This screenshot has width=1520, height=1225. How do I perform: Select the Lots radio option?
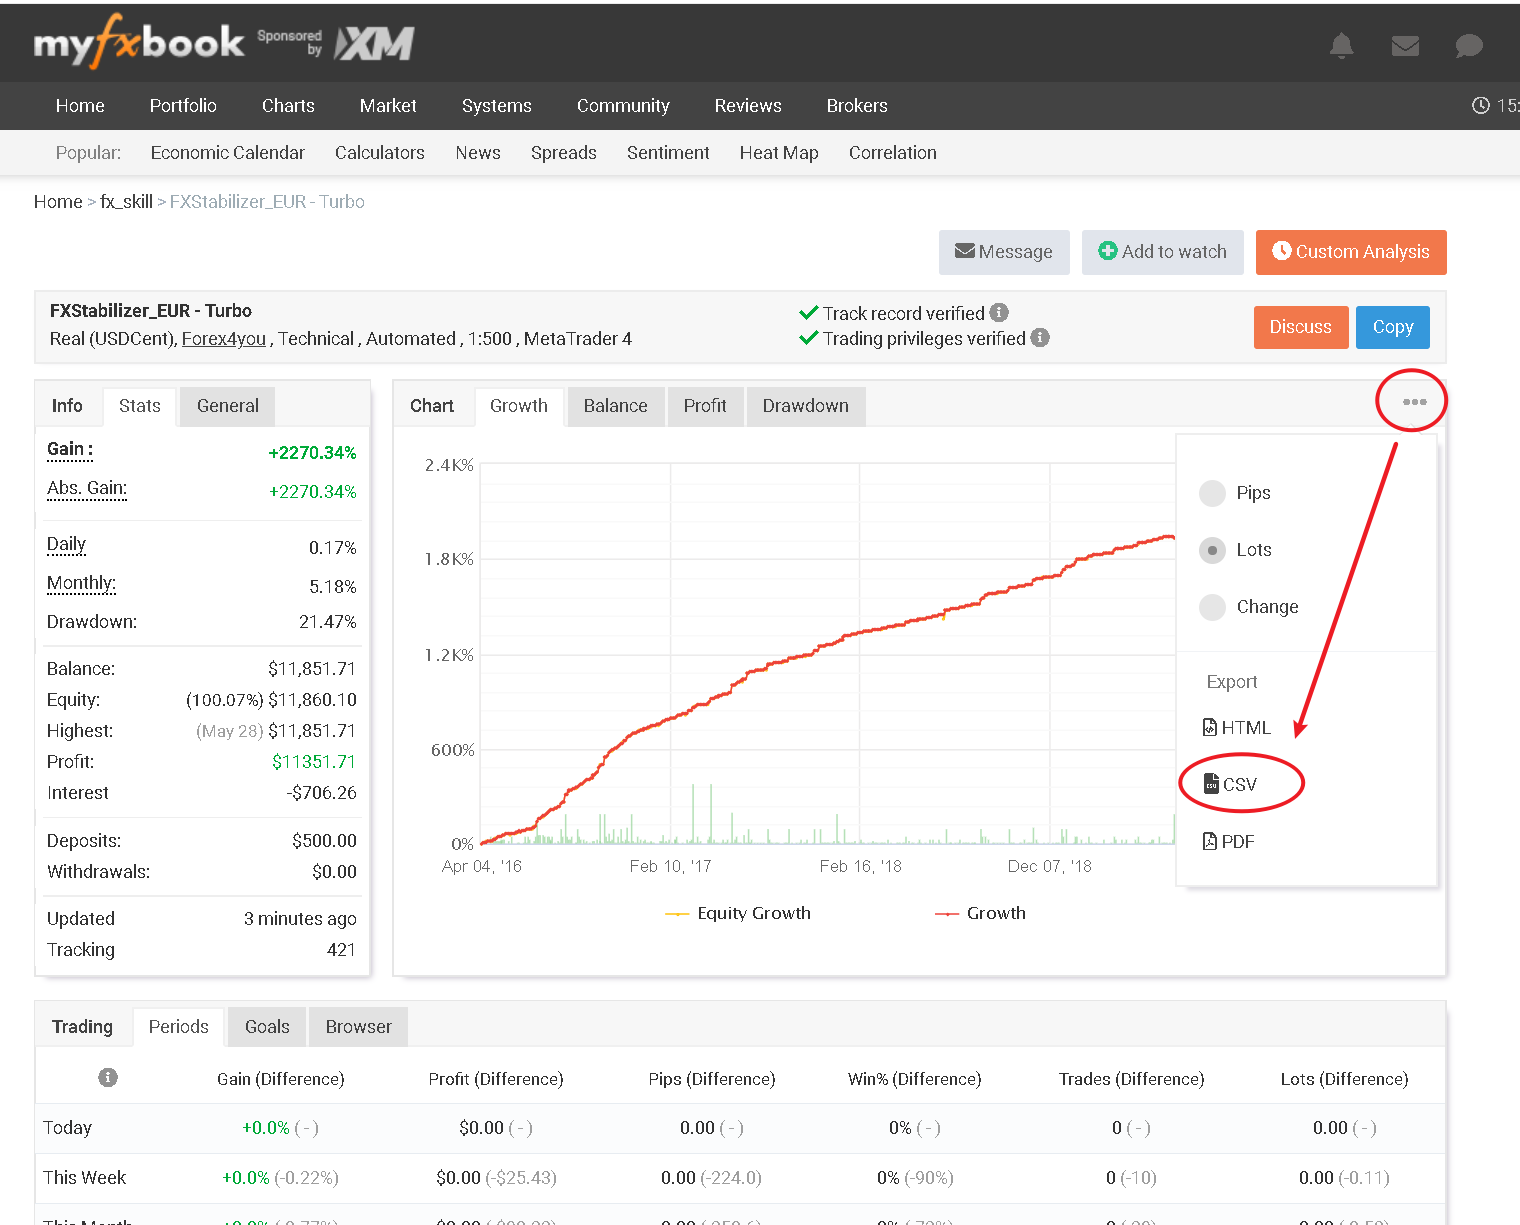(1212, 550)
